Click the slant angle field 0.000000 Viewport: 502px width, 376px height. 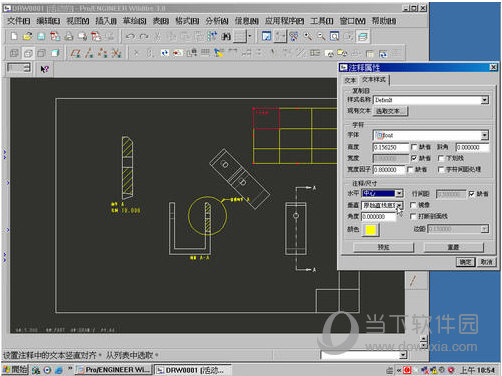click(472, 147)
